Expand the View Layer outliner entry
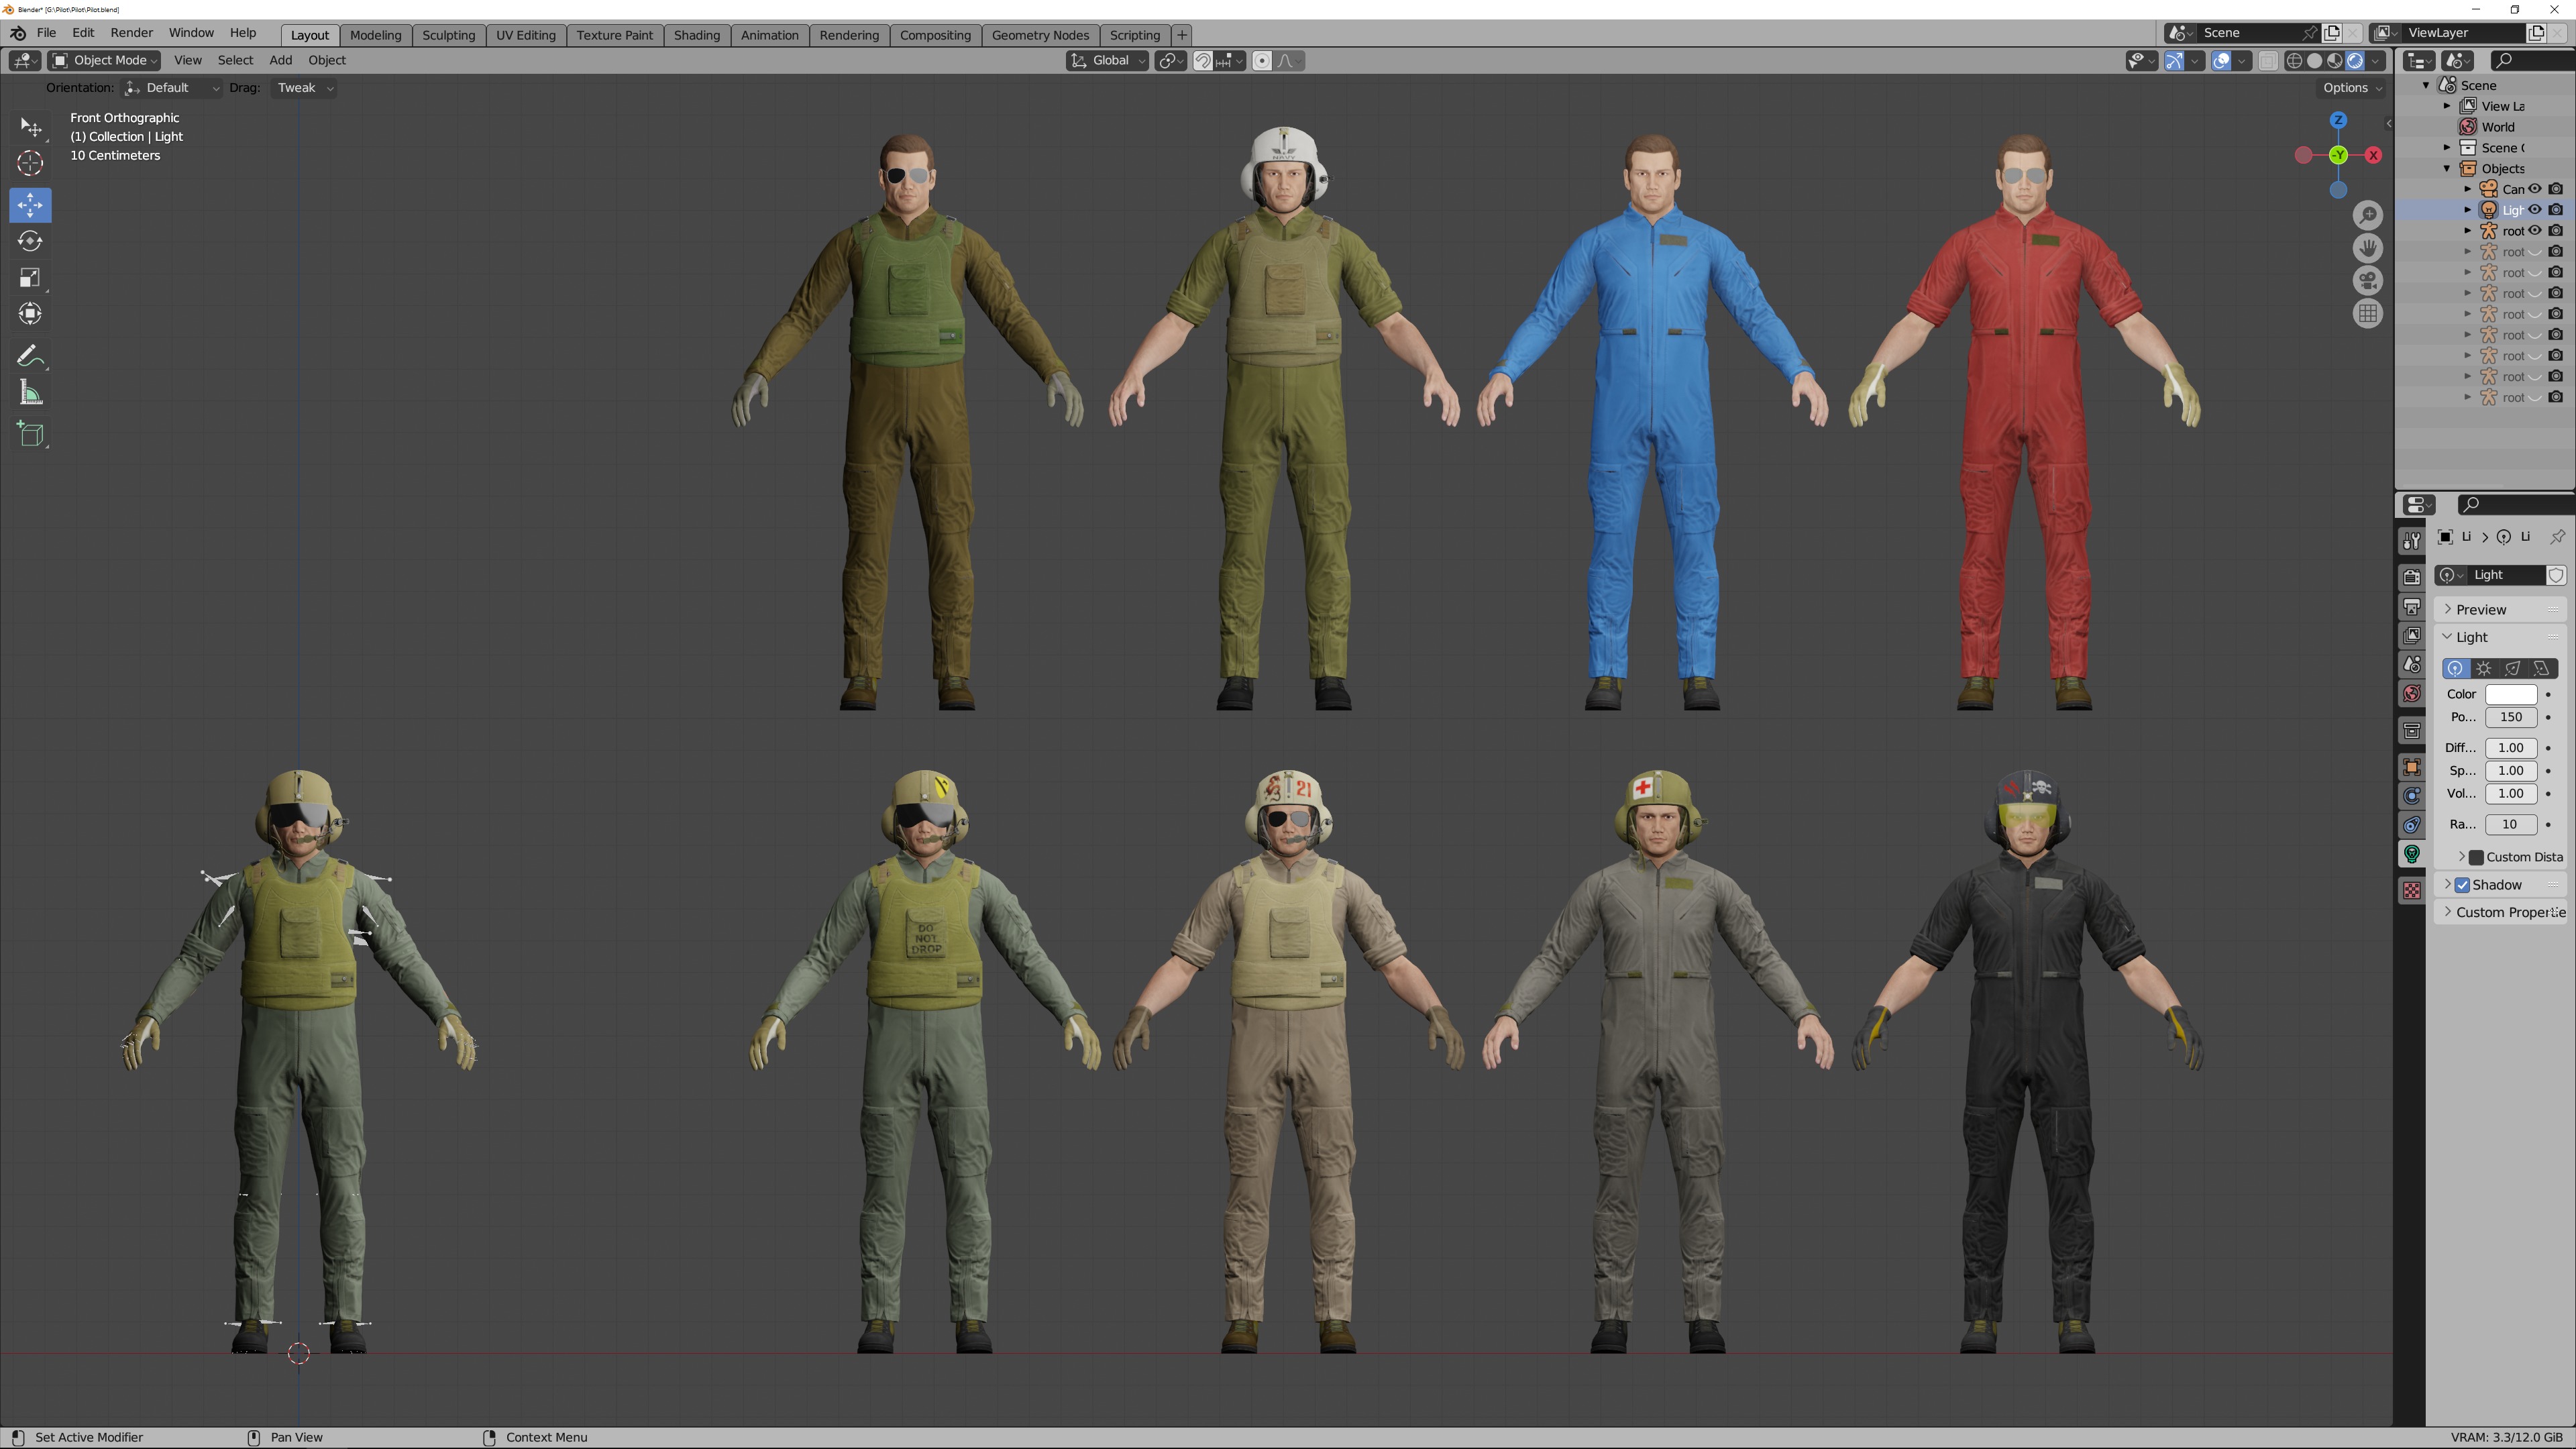Viewport: 2576px width, 1449px height. pos(2447,106)
